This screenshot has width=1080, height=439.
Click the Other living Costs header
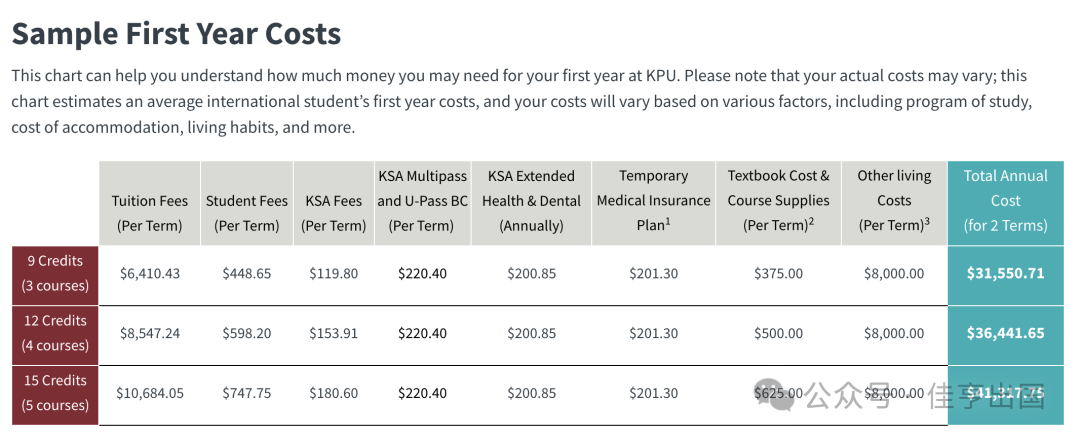[894, 203]
